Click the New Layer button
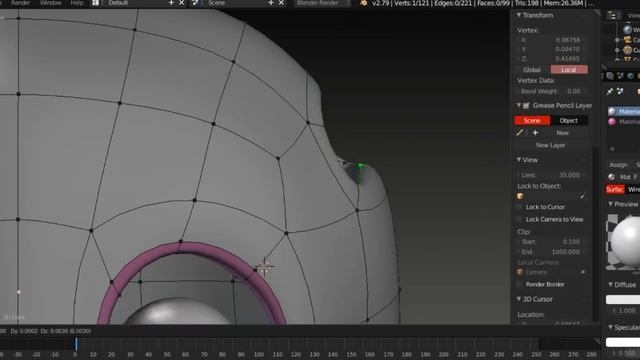 (x=551, y=145)
